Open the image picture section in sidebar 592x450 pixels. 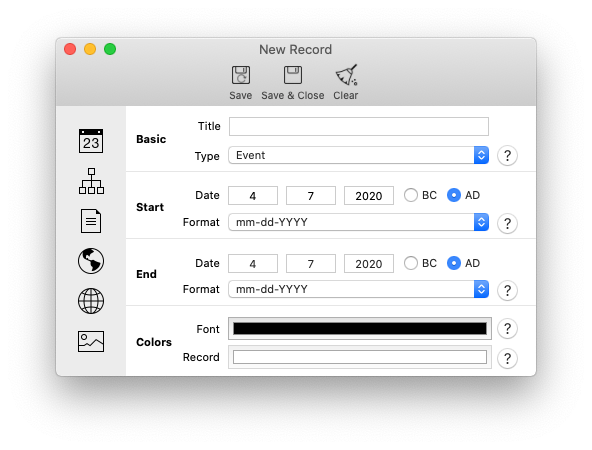pyautogui.click(x=91, y=341)
